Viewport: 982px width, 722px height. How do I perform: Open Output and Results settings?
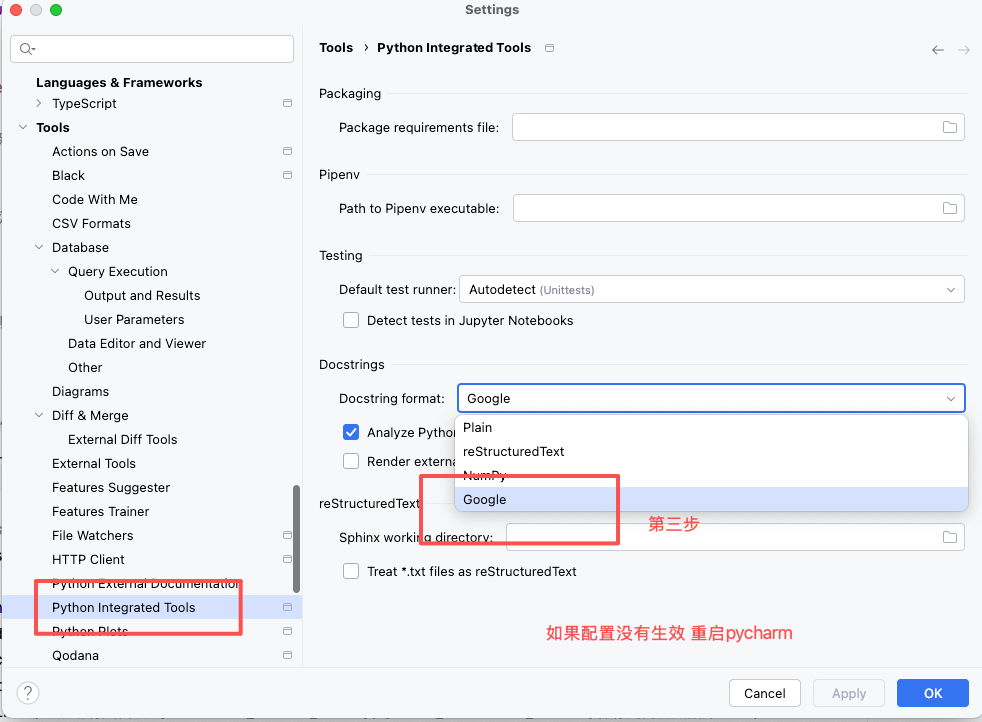(142, 296)
